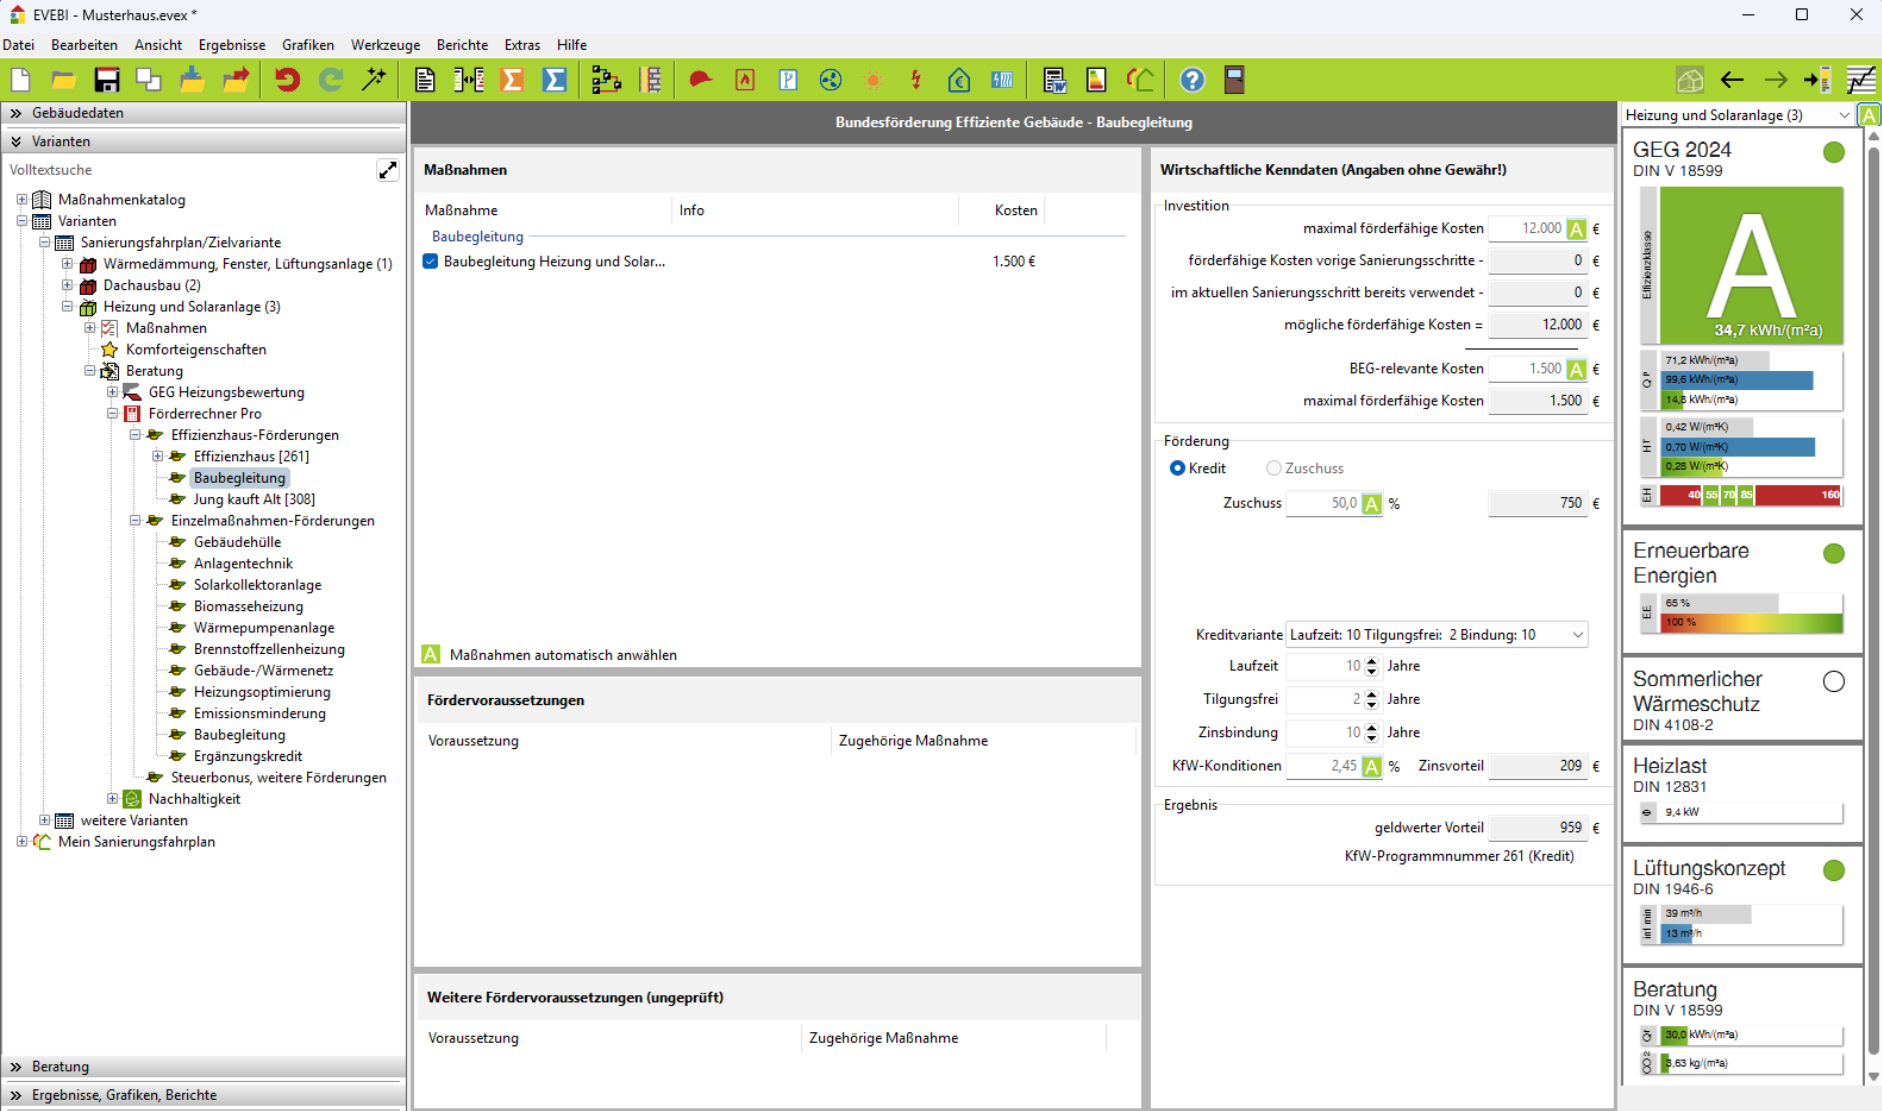Image resolution: width=1882 pixels, height=1111 pixels.
Task: Select the Zuschuss radio button
Action: click(1273, 468)
